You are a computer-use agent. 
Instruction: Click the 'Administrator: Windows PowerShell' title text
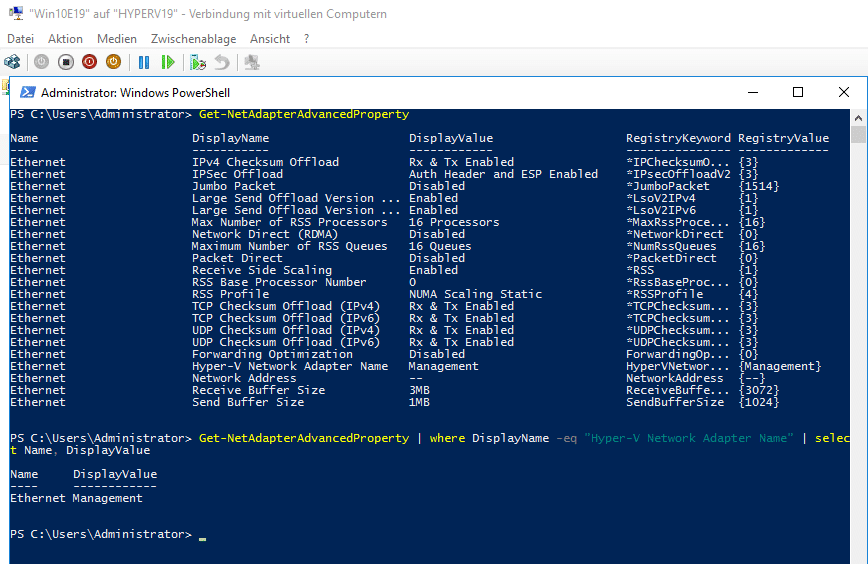click(136, 93)
